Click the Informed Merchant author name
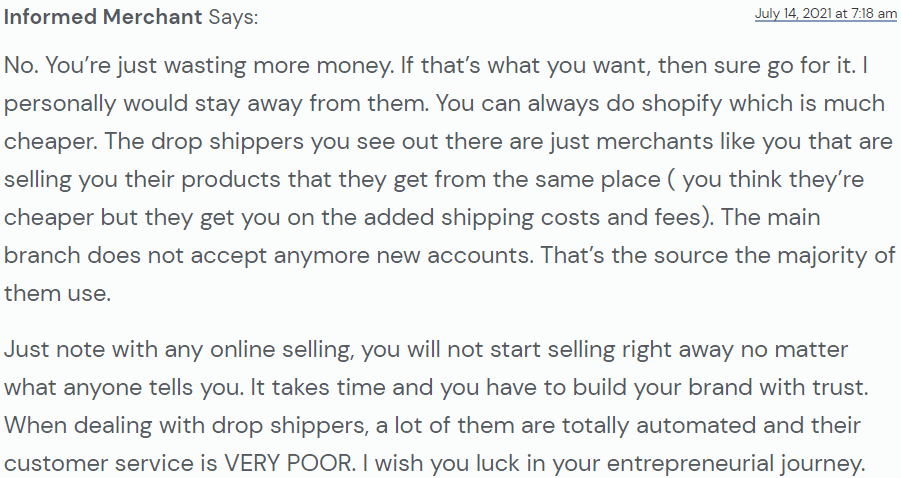The height and width of the screenshot is (478, 901). [x=103, y=17]
